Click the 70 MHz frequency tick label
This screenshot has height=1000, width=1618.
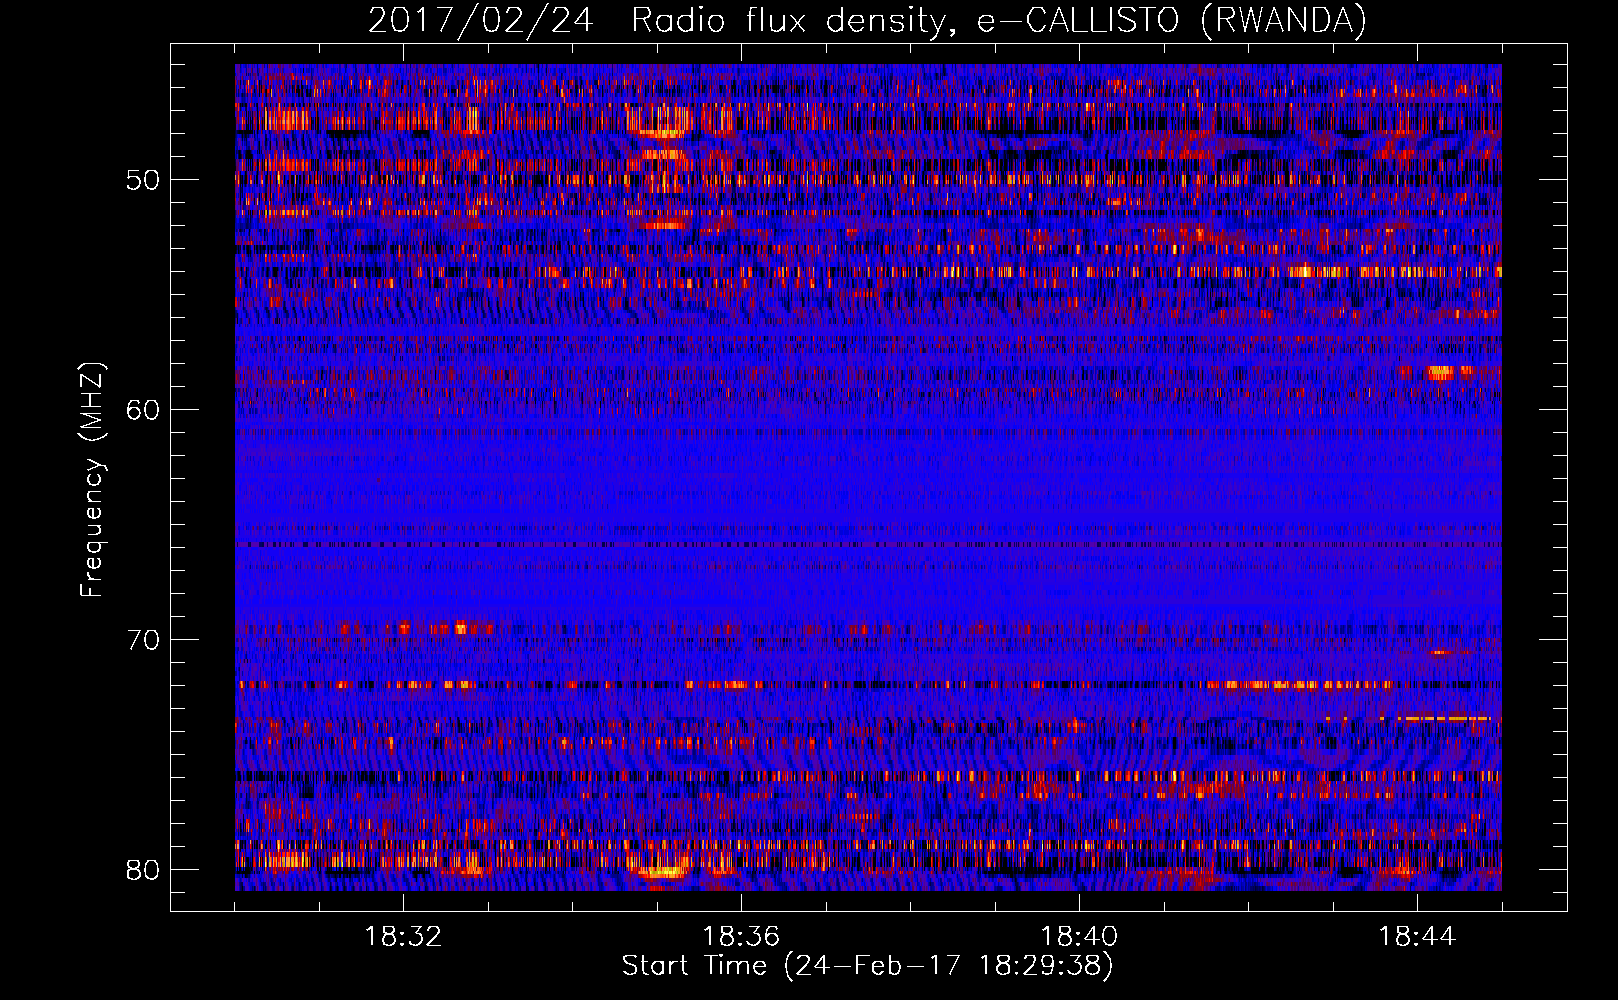143,640
